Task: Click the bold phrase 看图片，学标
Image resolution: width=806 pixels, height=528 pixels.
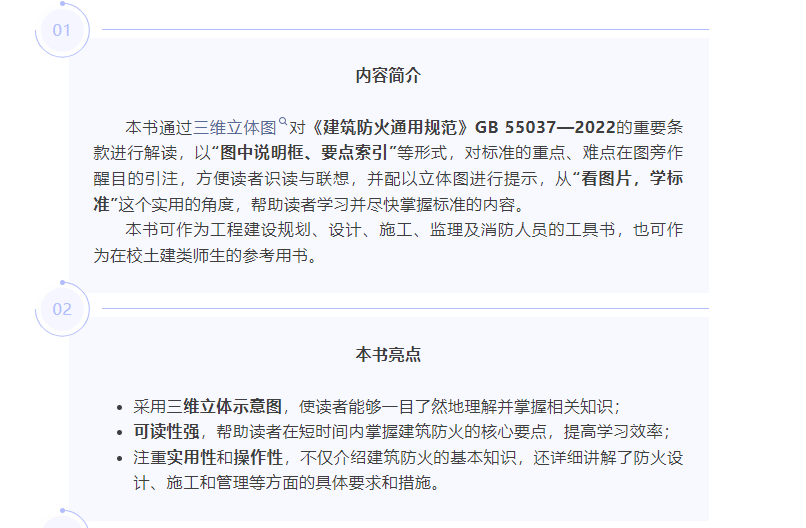Action: [x=632, y=178]
